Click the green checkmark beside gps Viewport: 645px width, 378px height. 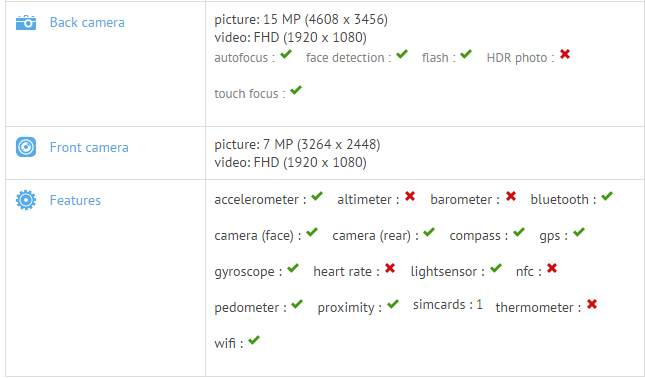click(579, 232)
